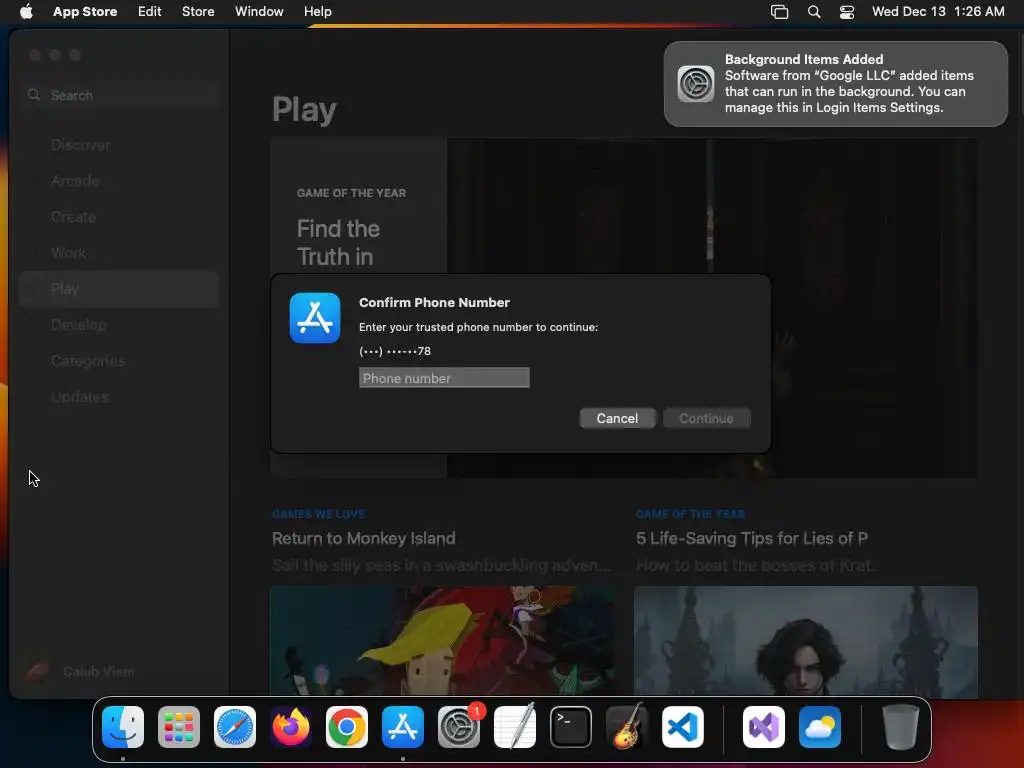Launch Visual Studio Code from dock
Screen dimensions: 1024x768
point(682,727)
